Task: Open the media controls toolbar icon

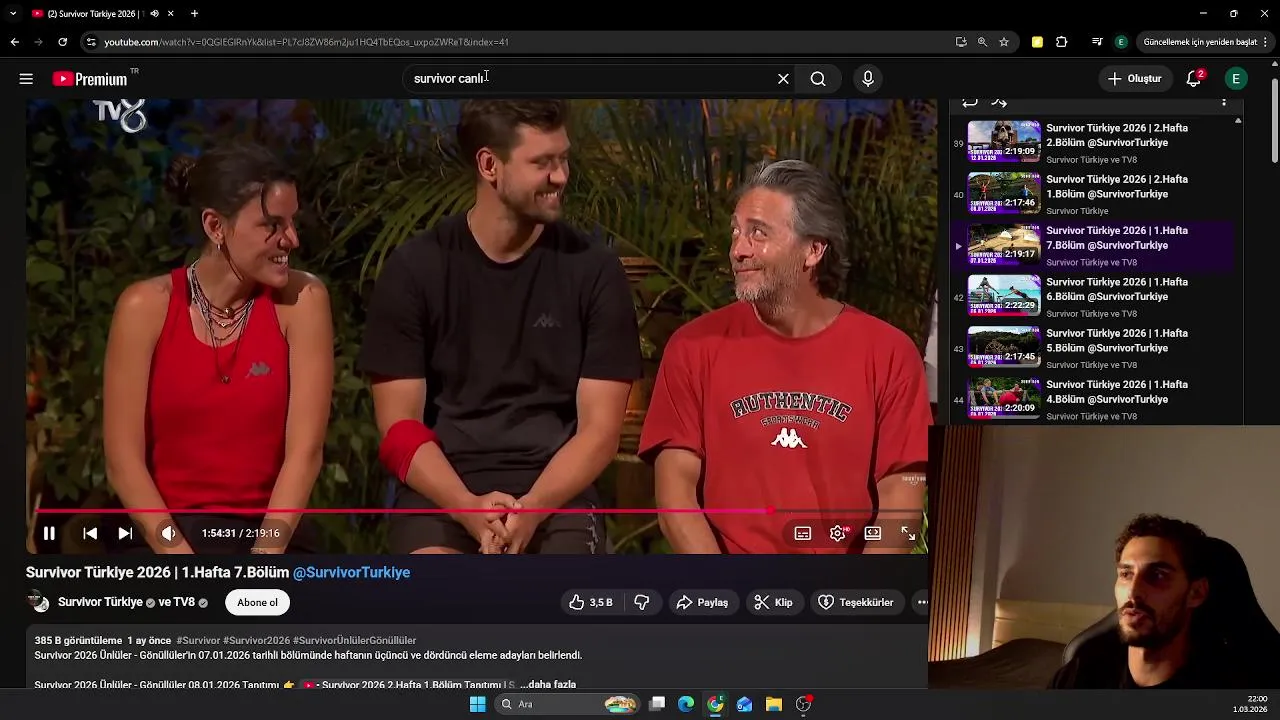Action: pos(1097,42)
